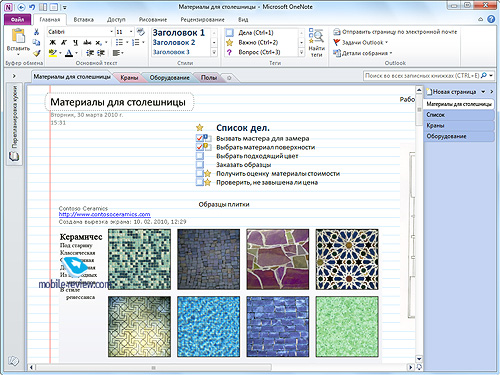Expand the styles gallery more arrow

tap(214, 52)
